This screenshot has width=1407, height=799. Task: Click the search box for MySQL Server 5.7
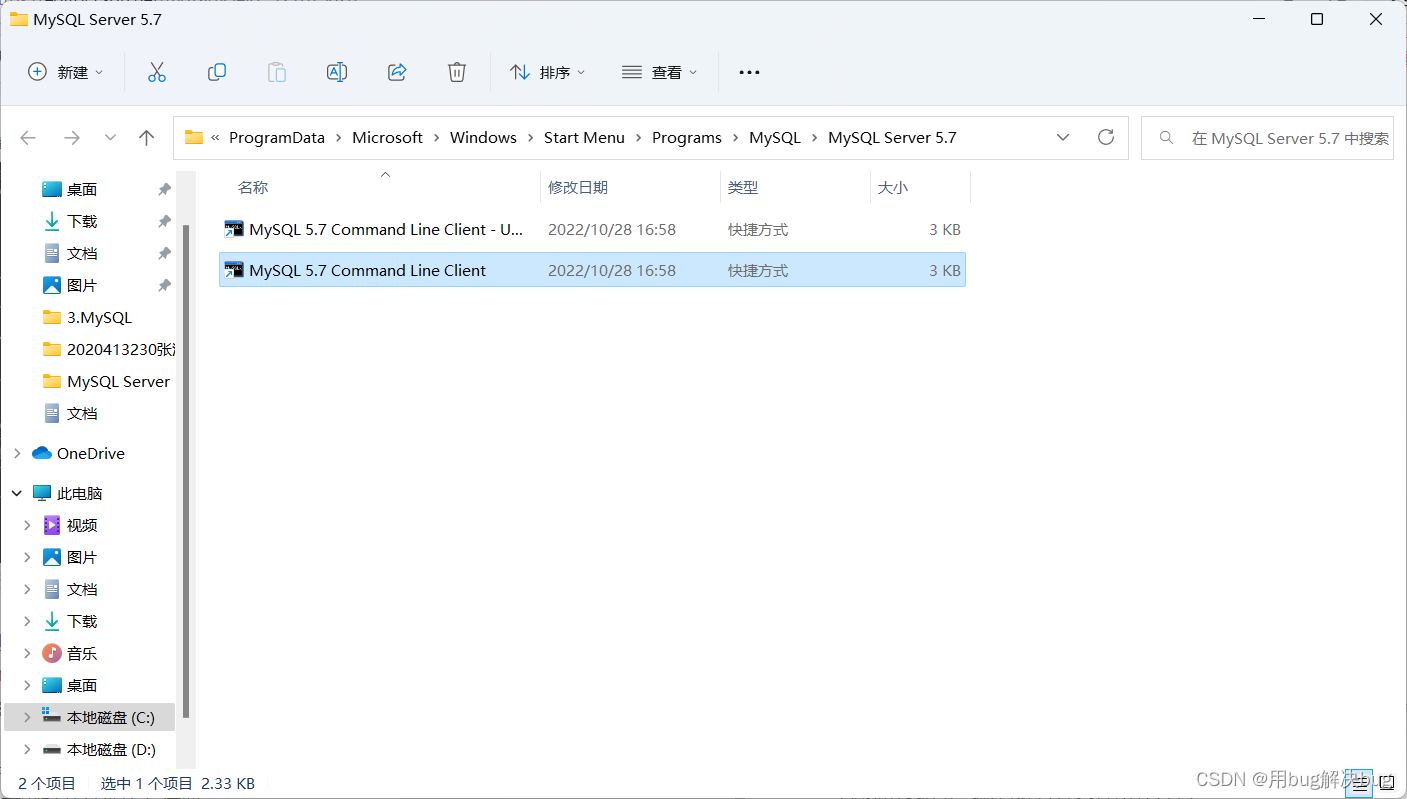coord(1268,138)
